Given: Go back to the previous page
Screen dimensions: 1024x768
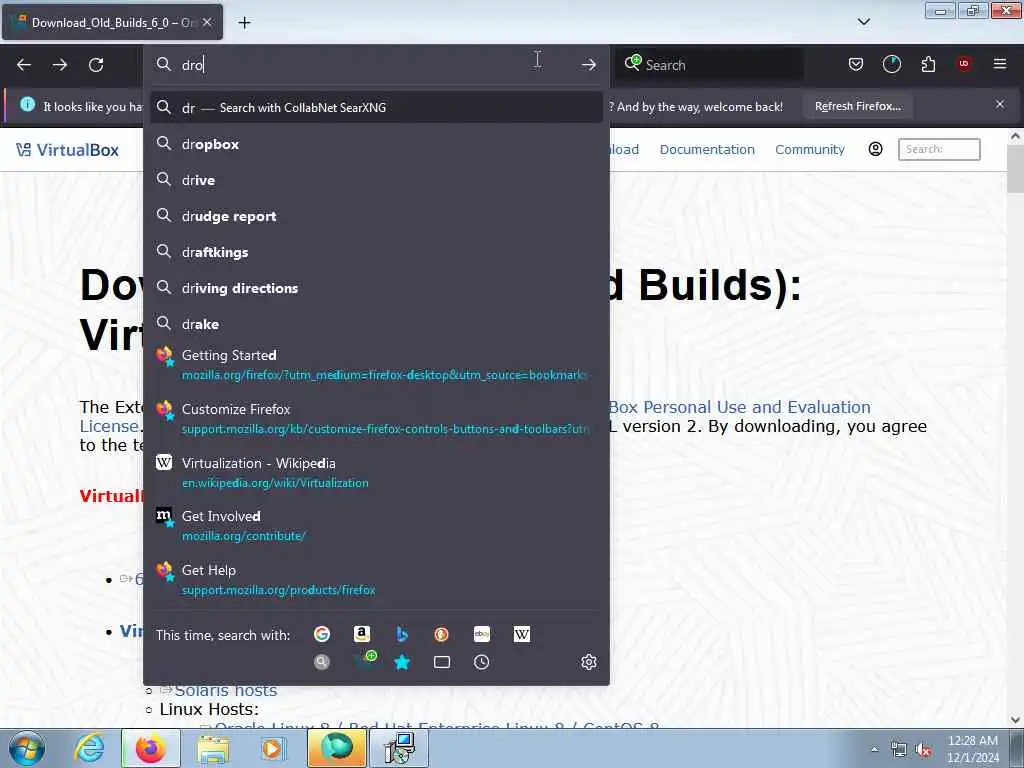Looking at the screenshot, I should point(24,65).
